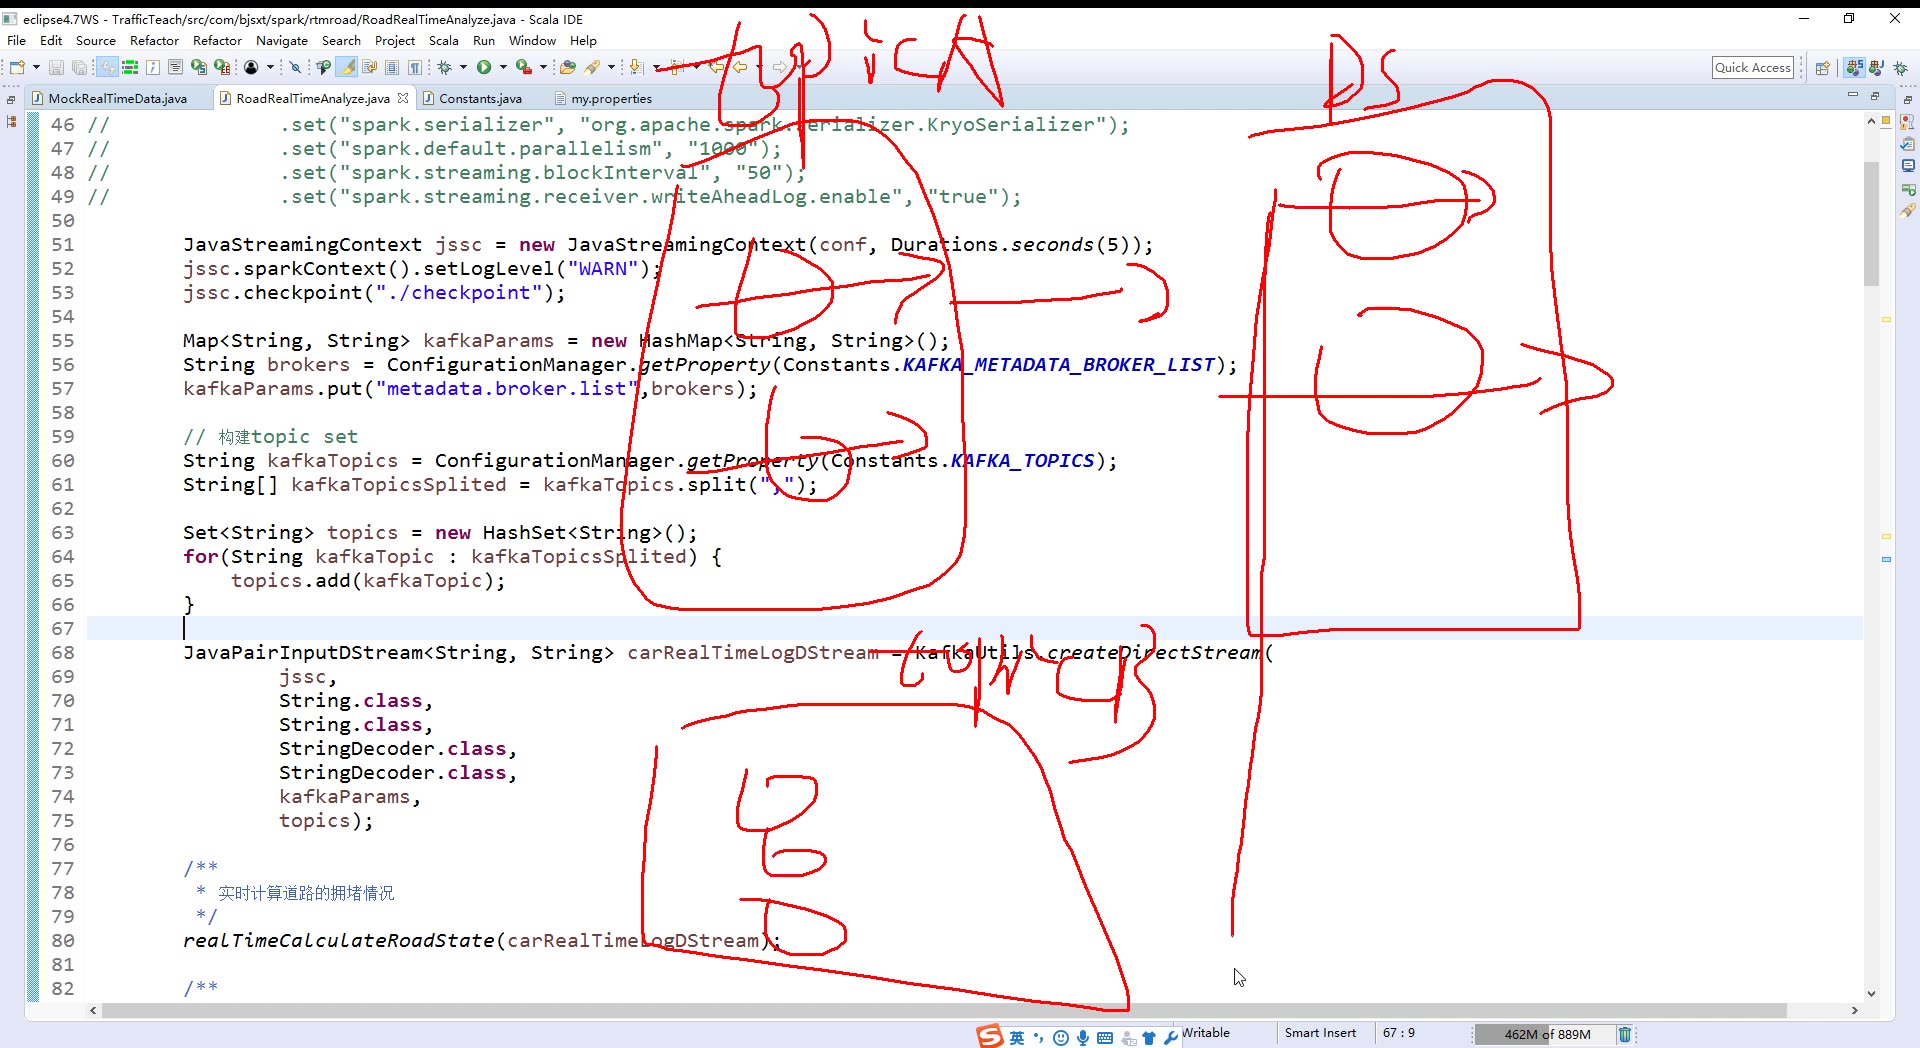Switch to my.properties tab

pos(603,98)
